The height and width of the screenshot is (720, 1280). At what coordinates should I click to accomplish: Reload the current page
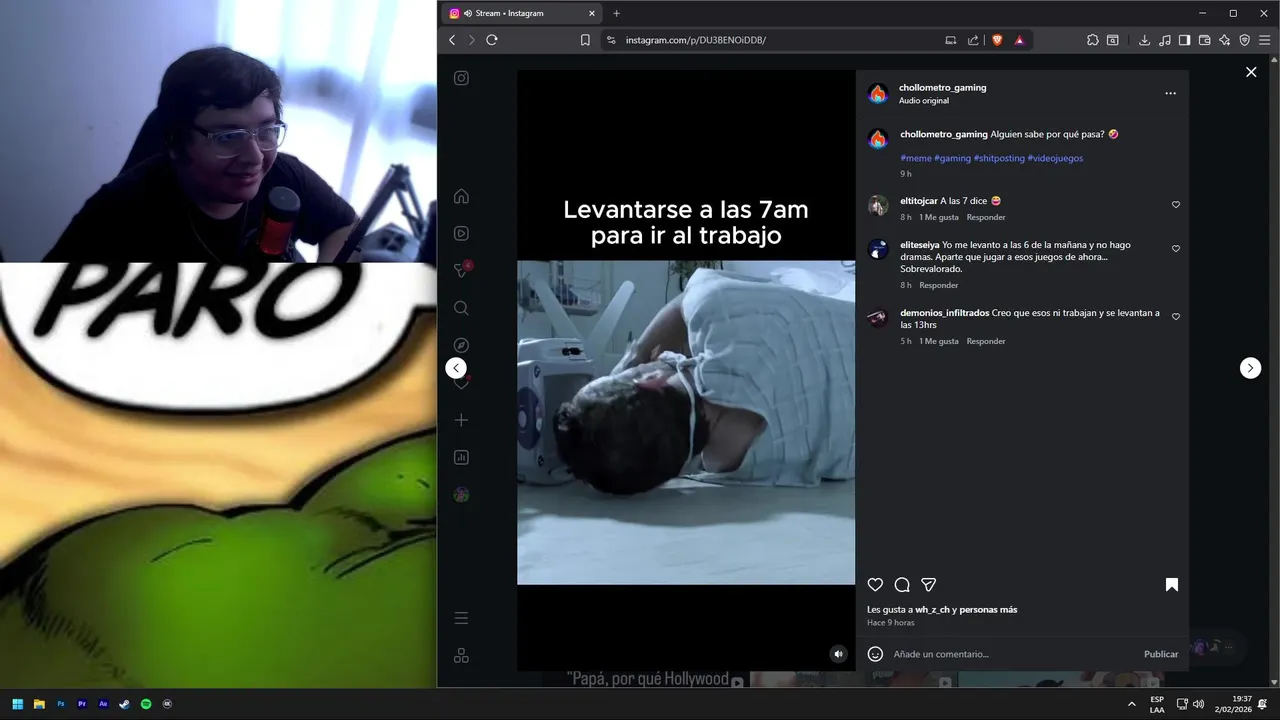[x=491, y=40]
